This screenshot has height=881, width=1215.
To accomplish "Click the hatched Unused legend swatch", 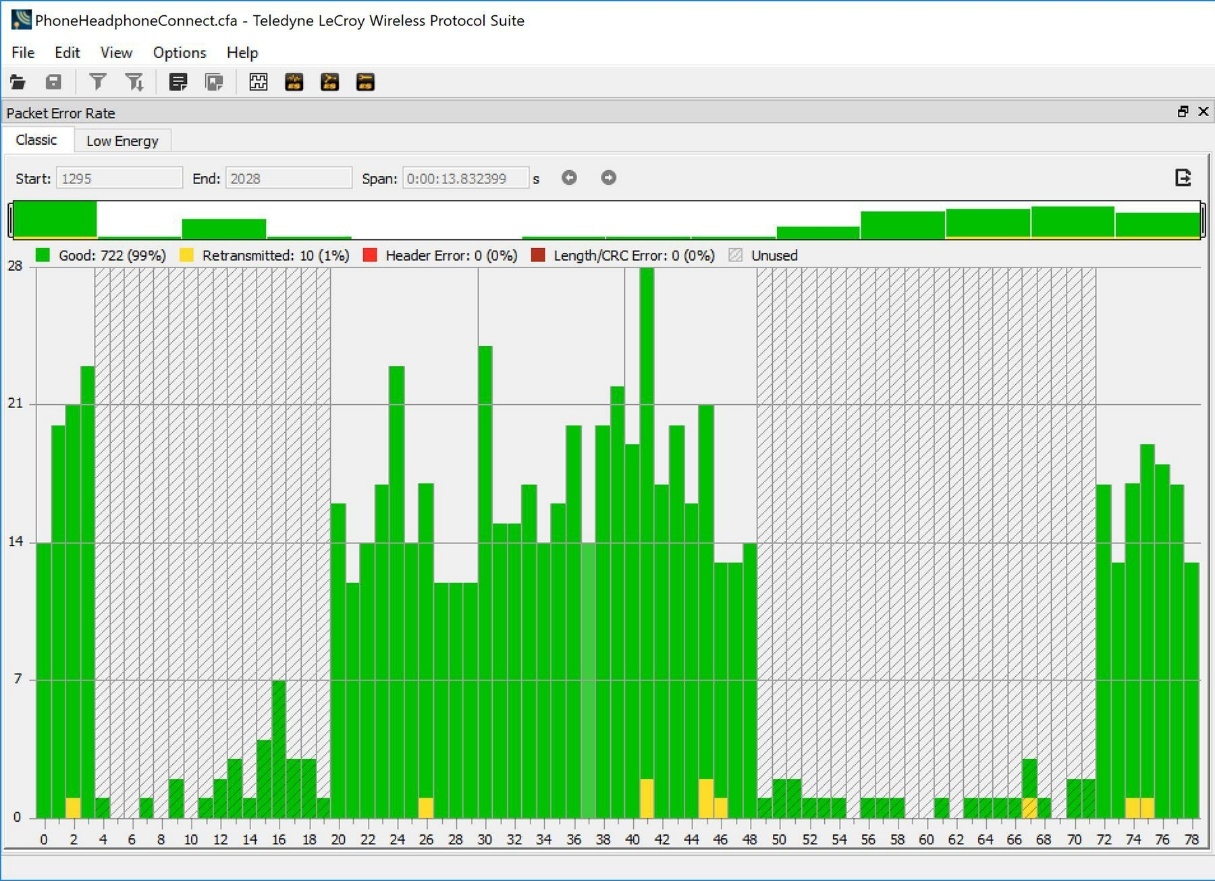I will tap(736, 256).
